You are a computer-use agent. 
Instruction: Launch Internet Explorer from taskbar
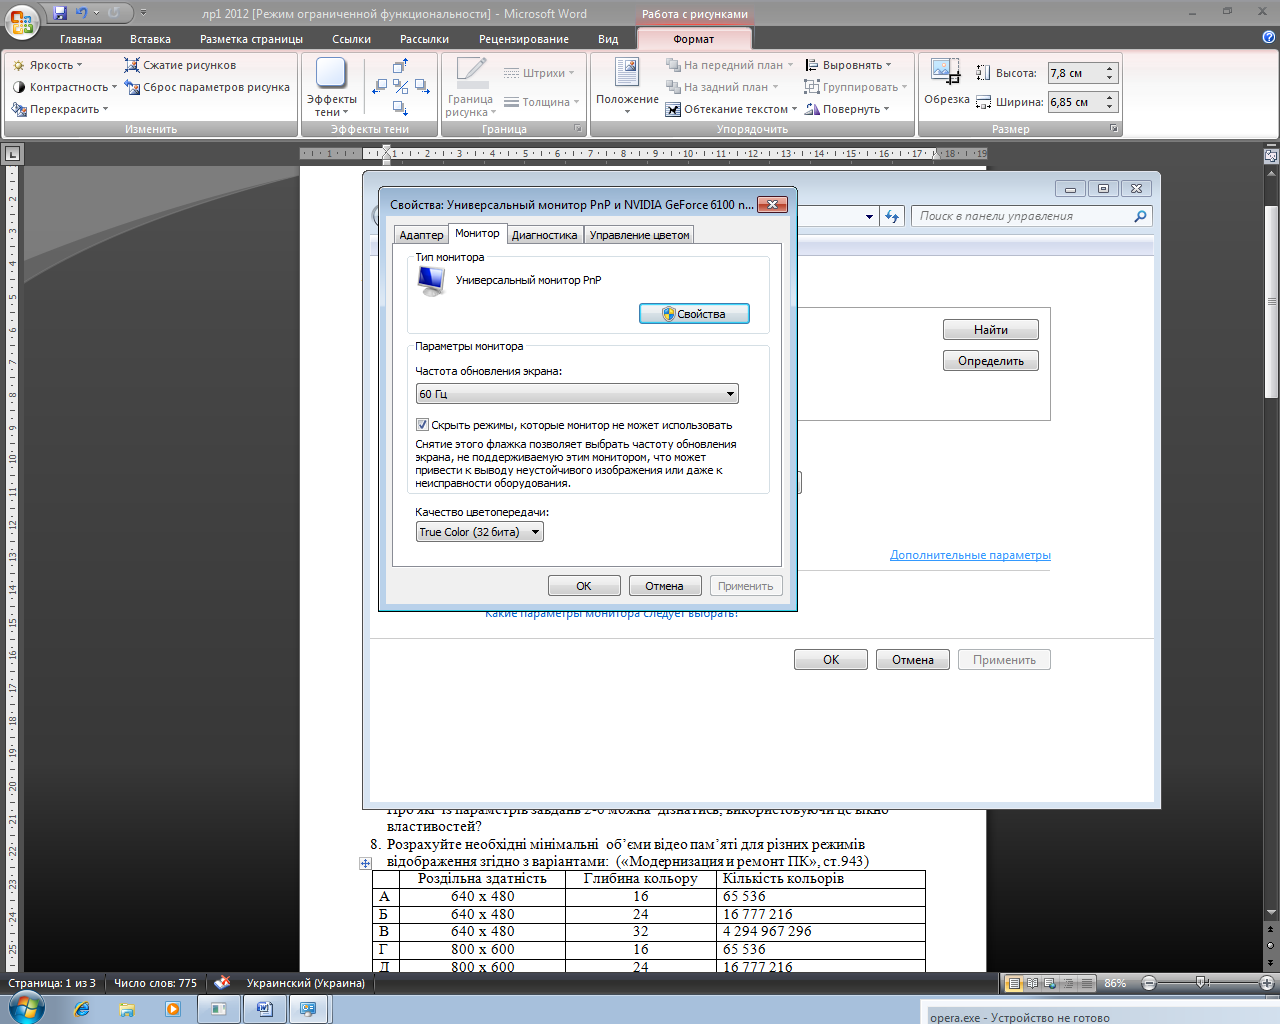(82, 1010)
